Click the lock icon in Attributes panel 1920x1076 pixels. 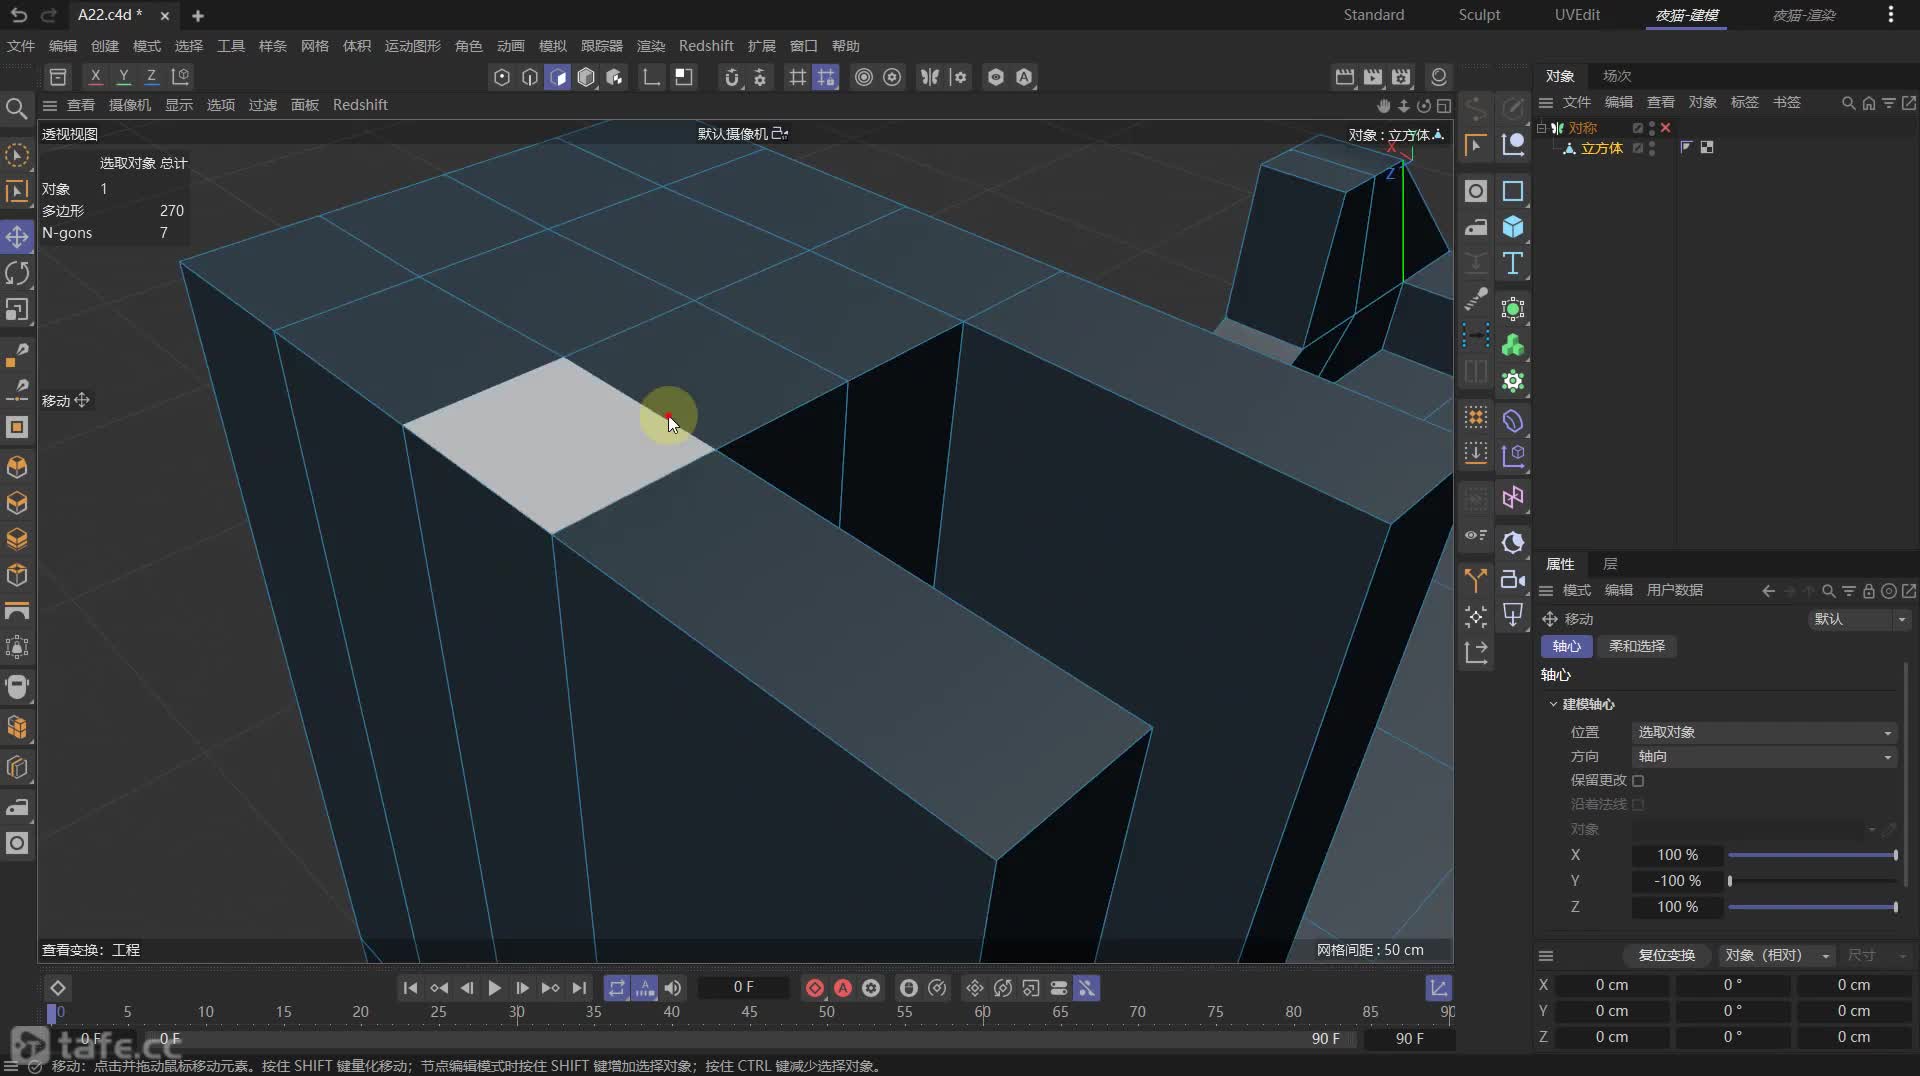pos(1868,591)
